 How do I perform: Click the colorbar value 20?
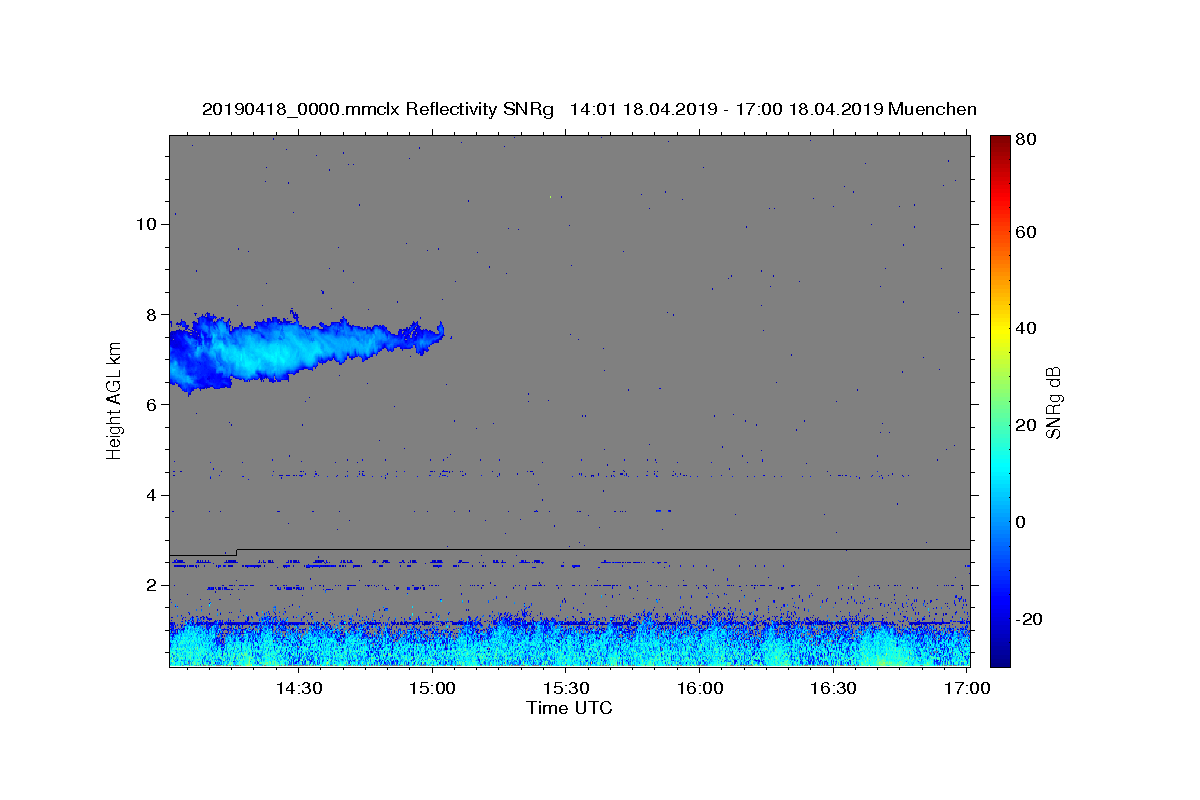pyautogui.click(x=1025, y=426)
